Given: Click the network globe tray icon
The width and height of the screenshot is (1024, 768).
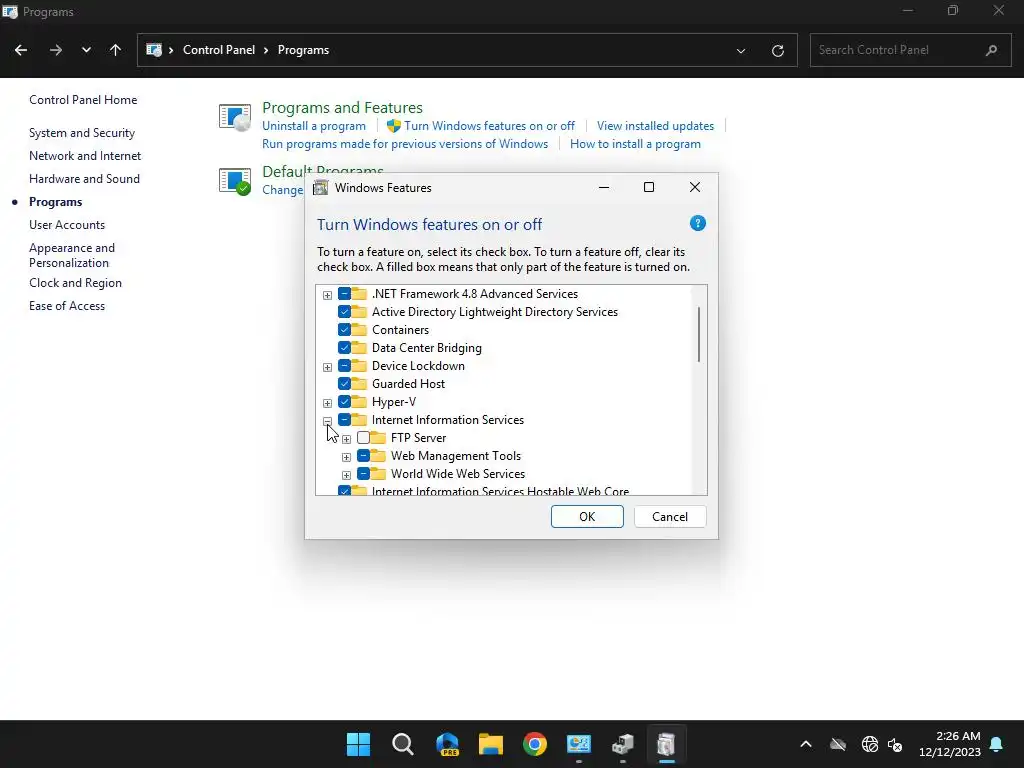Looking at the screenshot, I should point(869,744).
